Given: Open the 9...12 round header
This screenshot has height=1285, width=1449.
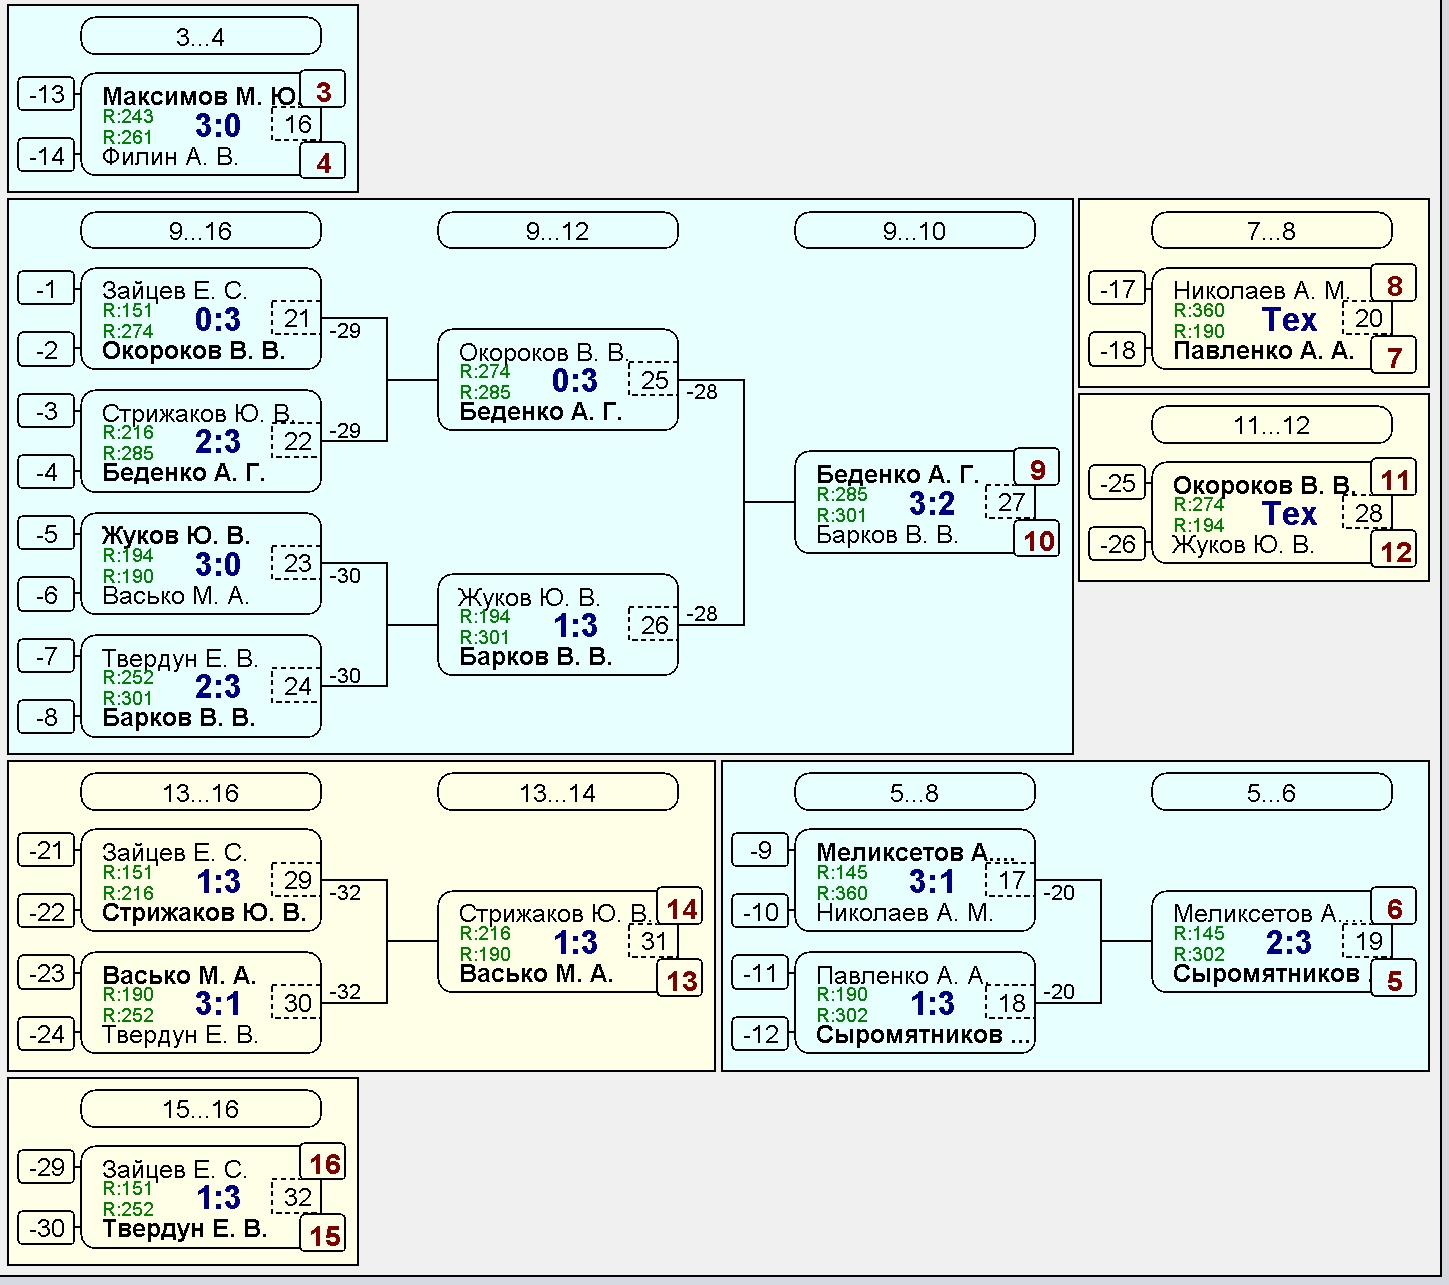Looking at the screenshot, I should [x=557, y=231].
